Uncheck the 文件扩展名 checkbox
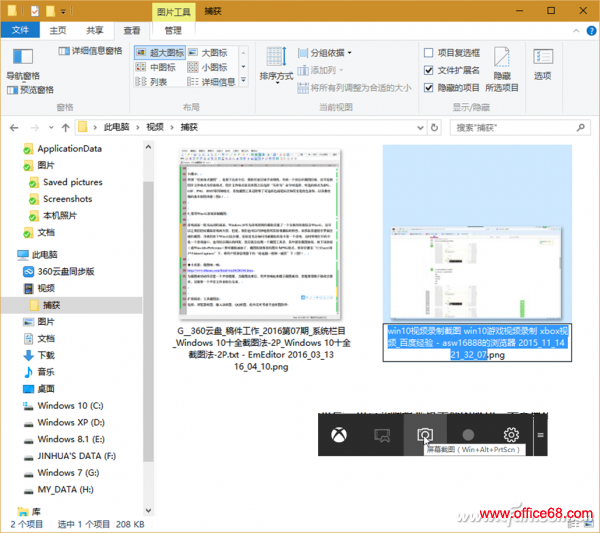This screenshot has width=600, height=533. [x=429, y=70]
